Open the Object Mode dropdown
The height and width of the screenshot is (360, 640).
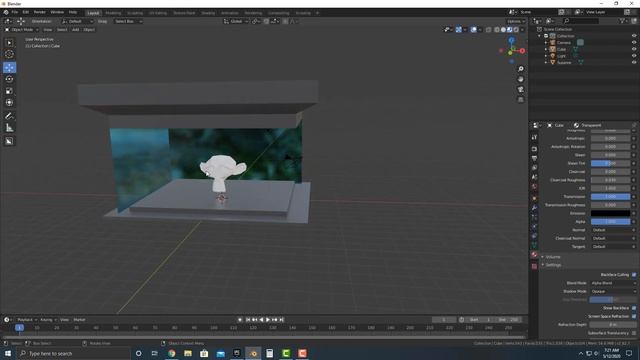pyautogui.click(x=22, y=30)
